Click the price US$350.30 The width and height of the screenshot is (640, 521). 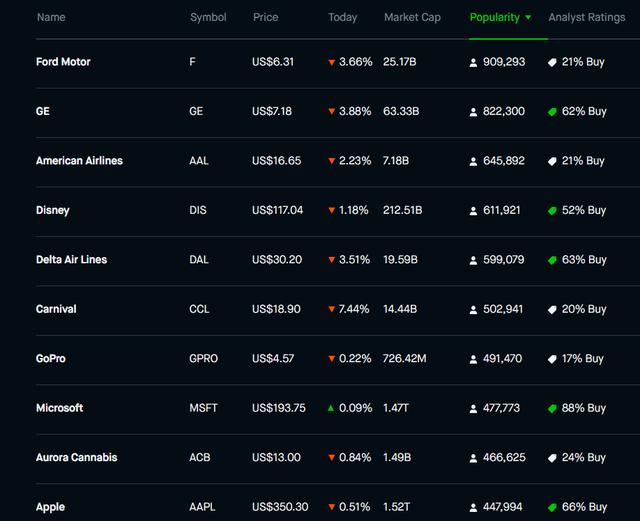pos(280,507)
